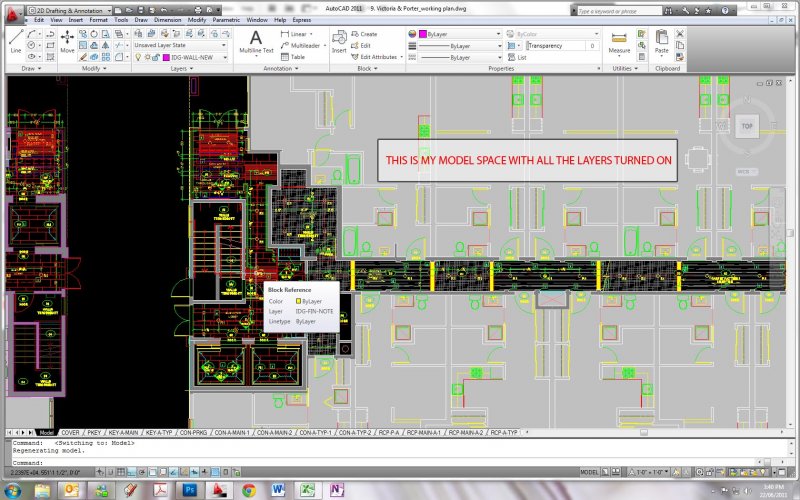The image size is (800, 500).
Task: Toggle layer on/off lightbulb for IDG-WALL-NEW
Action: 139,57
